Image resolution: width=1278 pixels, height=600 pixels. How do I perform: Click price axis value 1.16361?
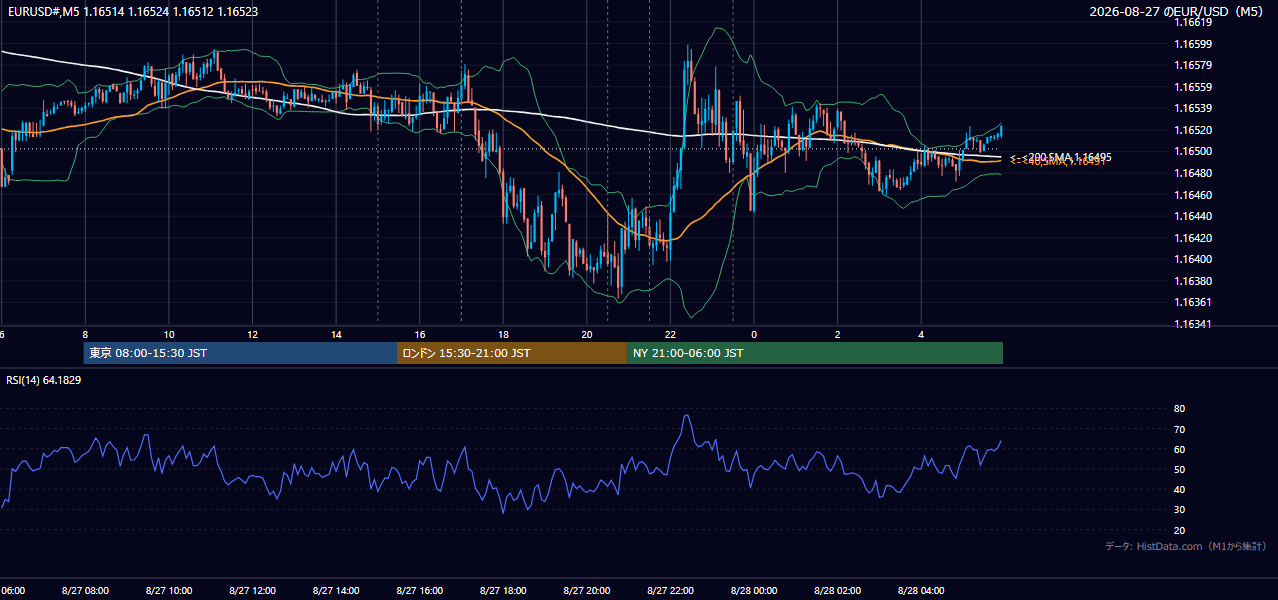tap(1192, 302)
